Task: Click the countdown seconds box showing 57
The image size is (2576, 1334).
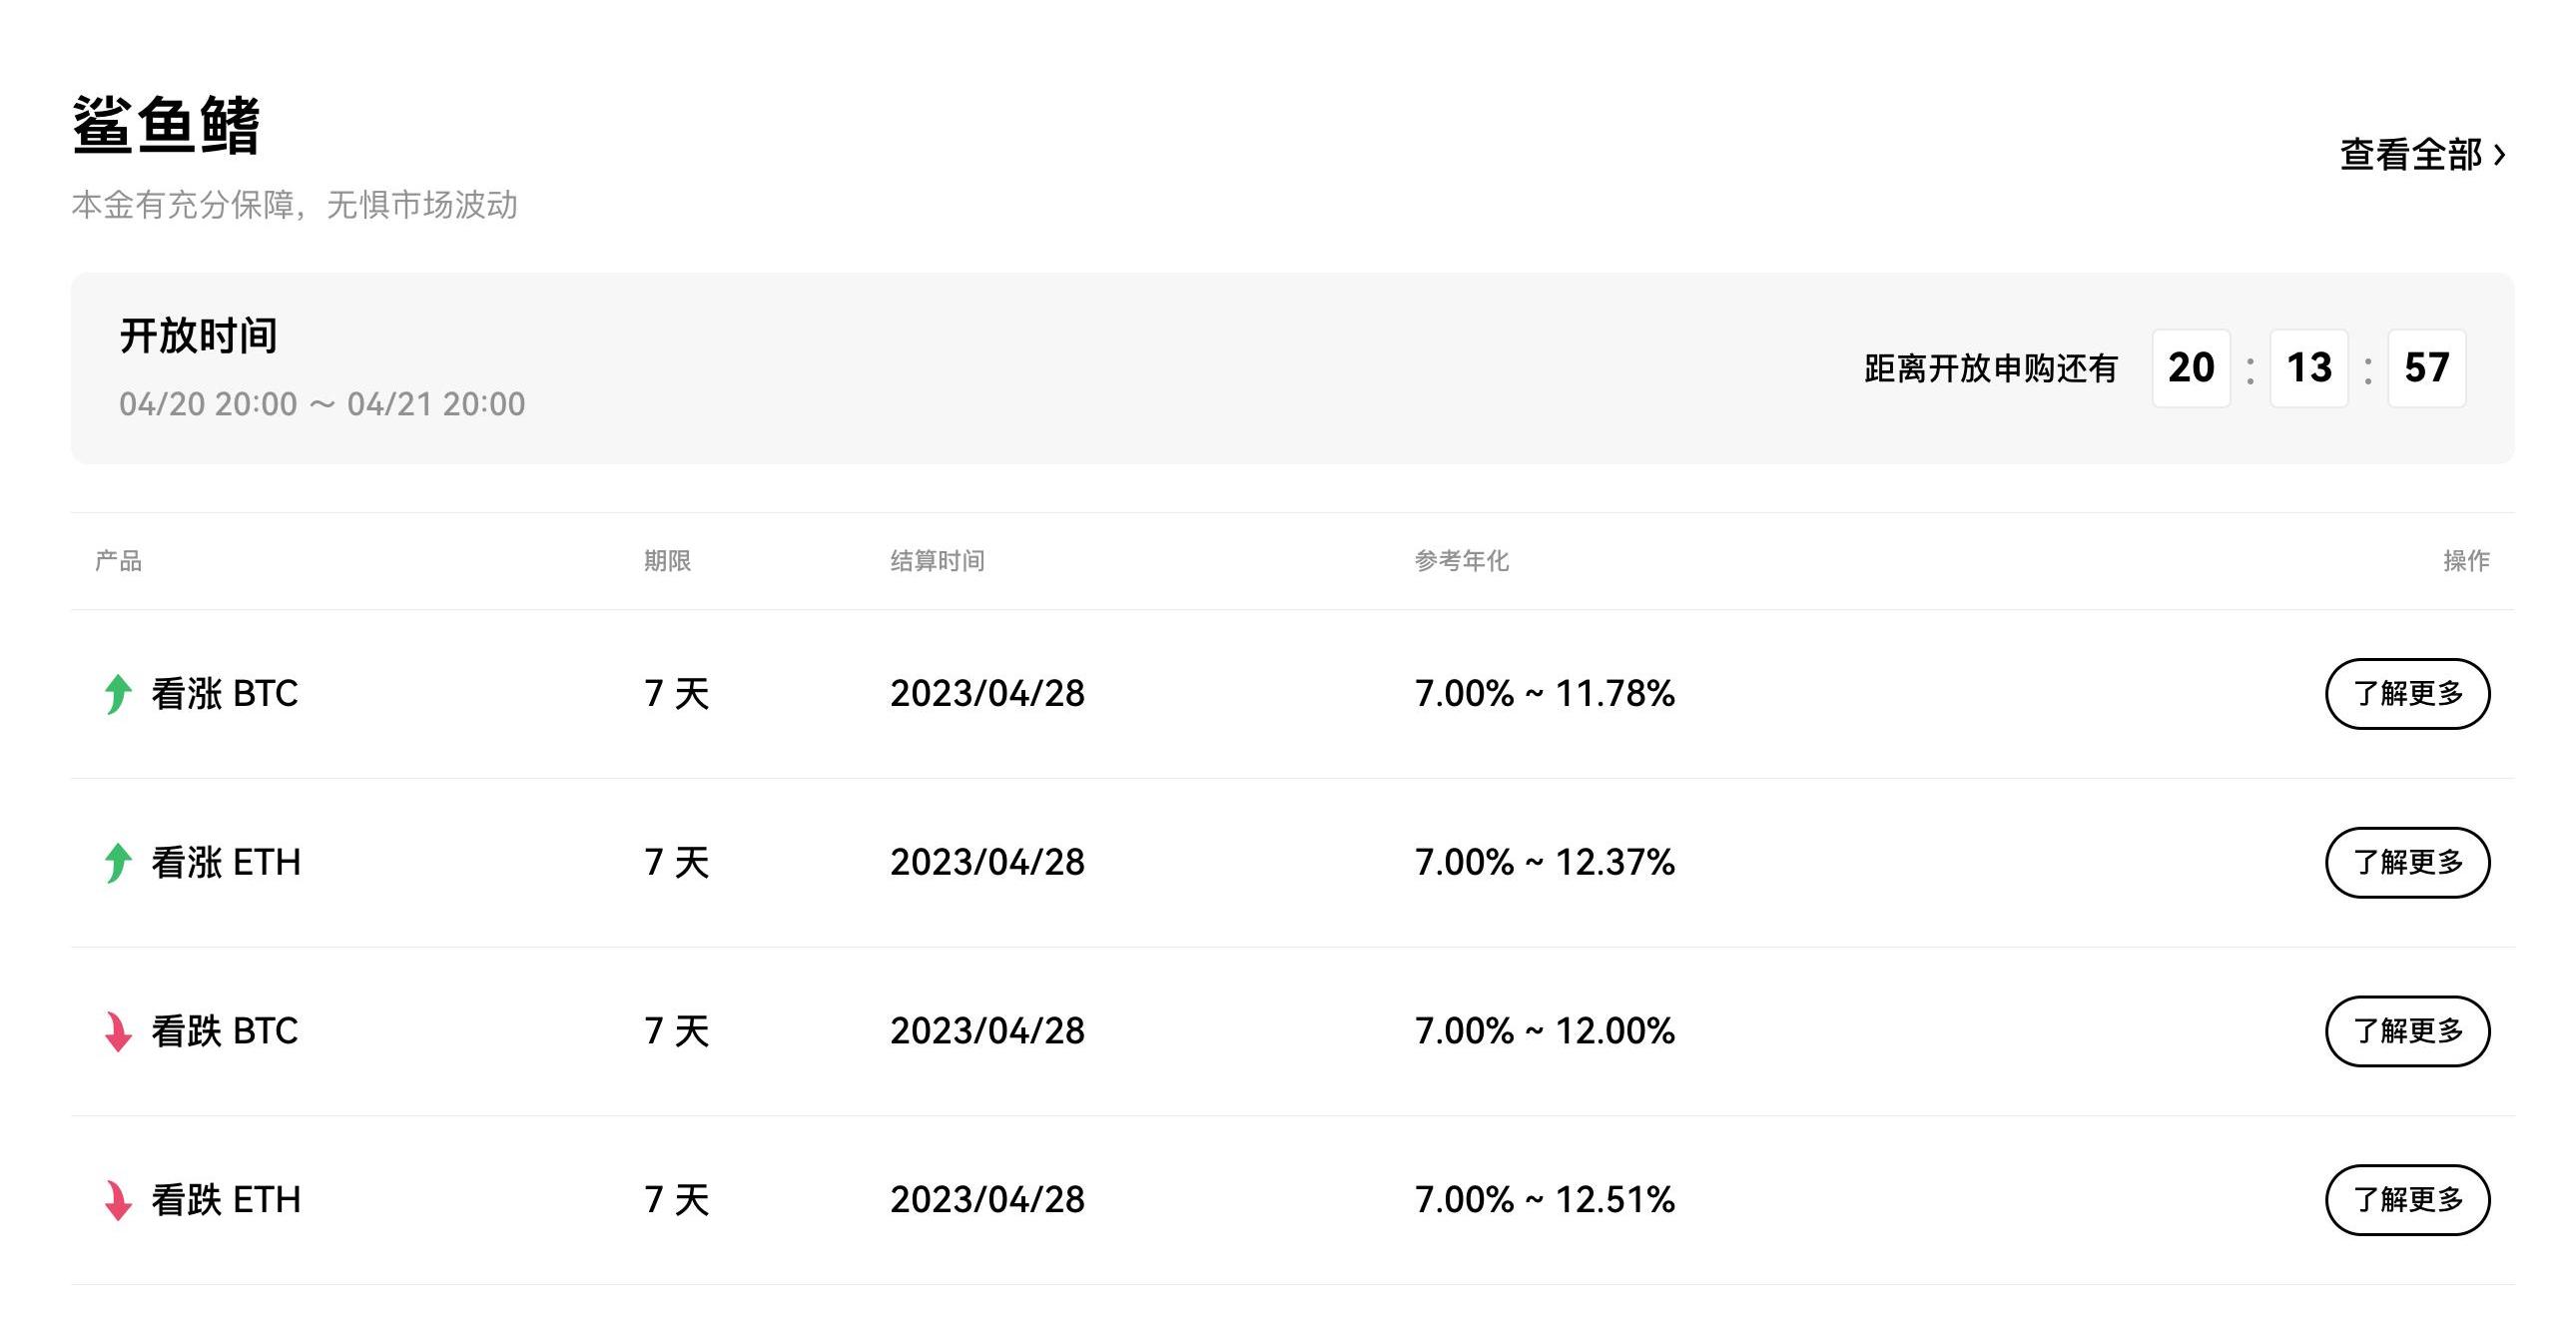Action: click(x=2426, y=368)
